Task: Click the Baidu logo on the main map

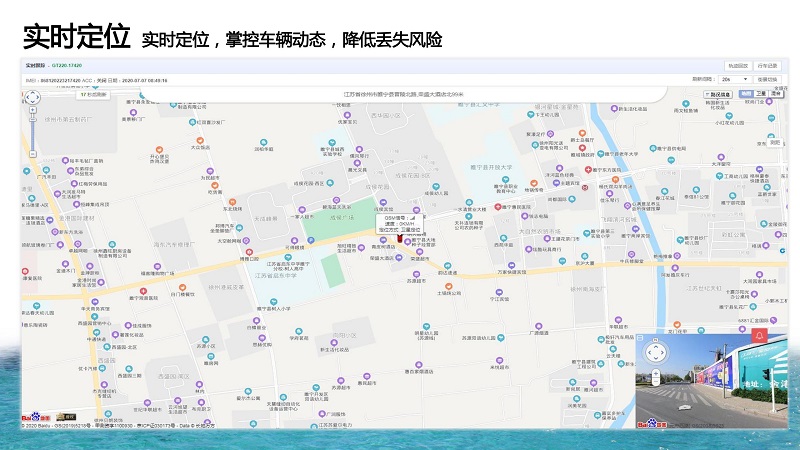Action: [x=36, y=417]
